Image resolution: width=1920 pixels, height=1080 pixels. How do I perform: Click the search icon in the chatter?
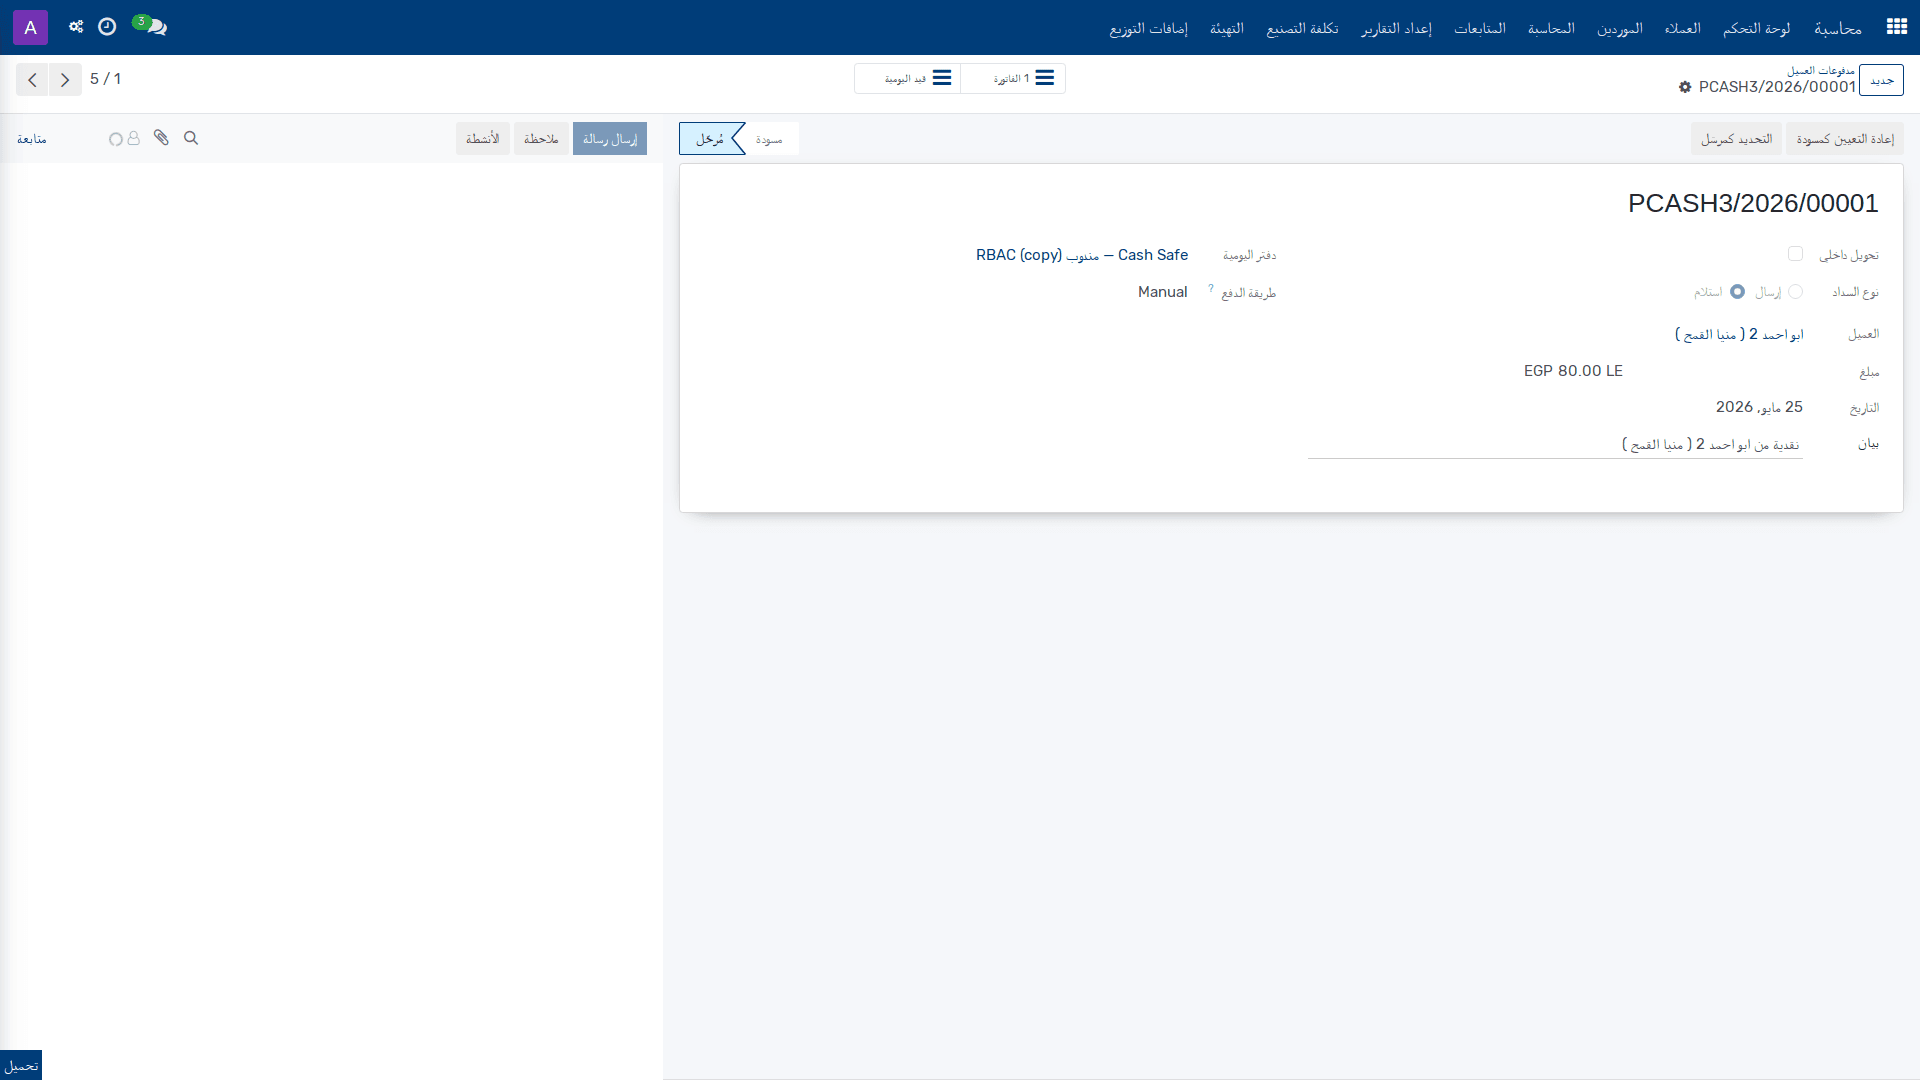coord(191,138)
